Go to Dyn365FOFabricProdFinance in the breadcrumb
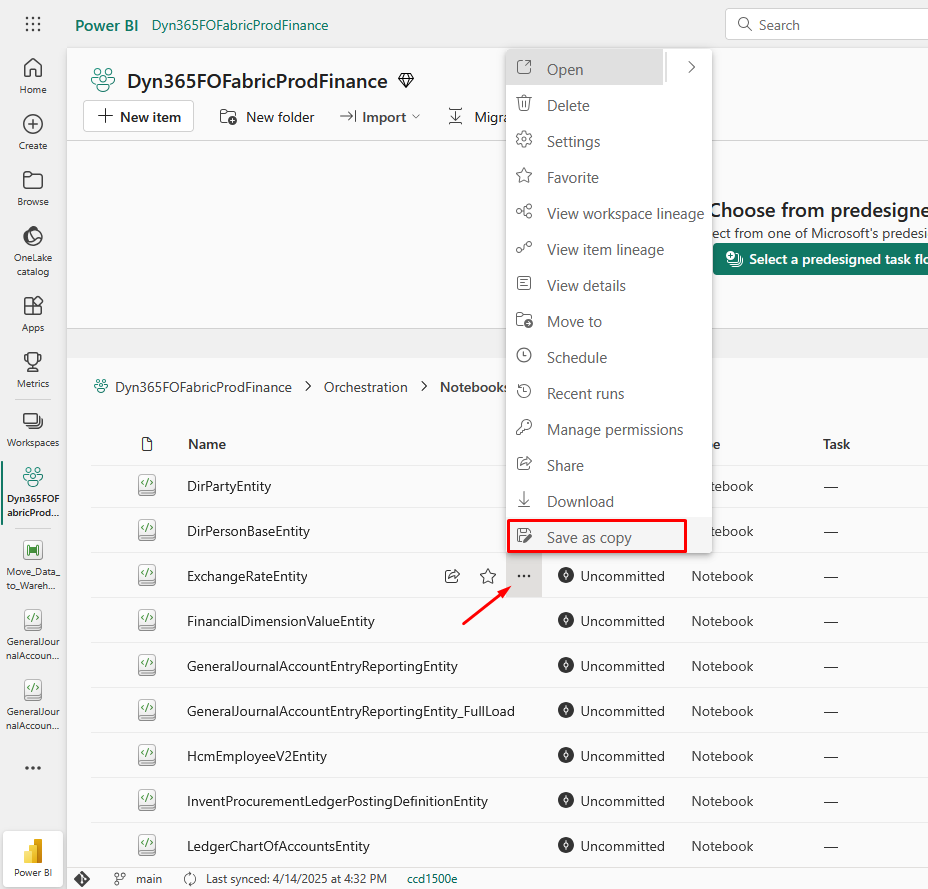Image resolution: width=928 pixels, height=889 pixels. pyautogui.click(x=203, y=387)
